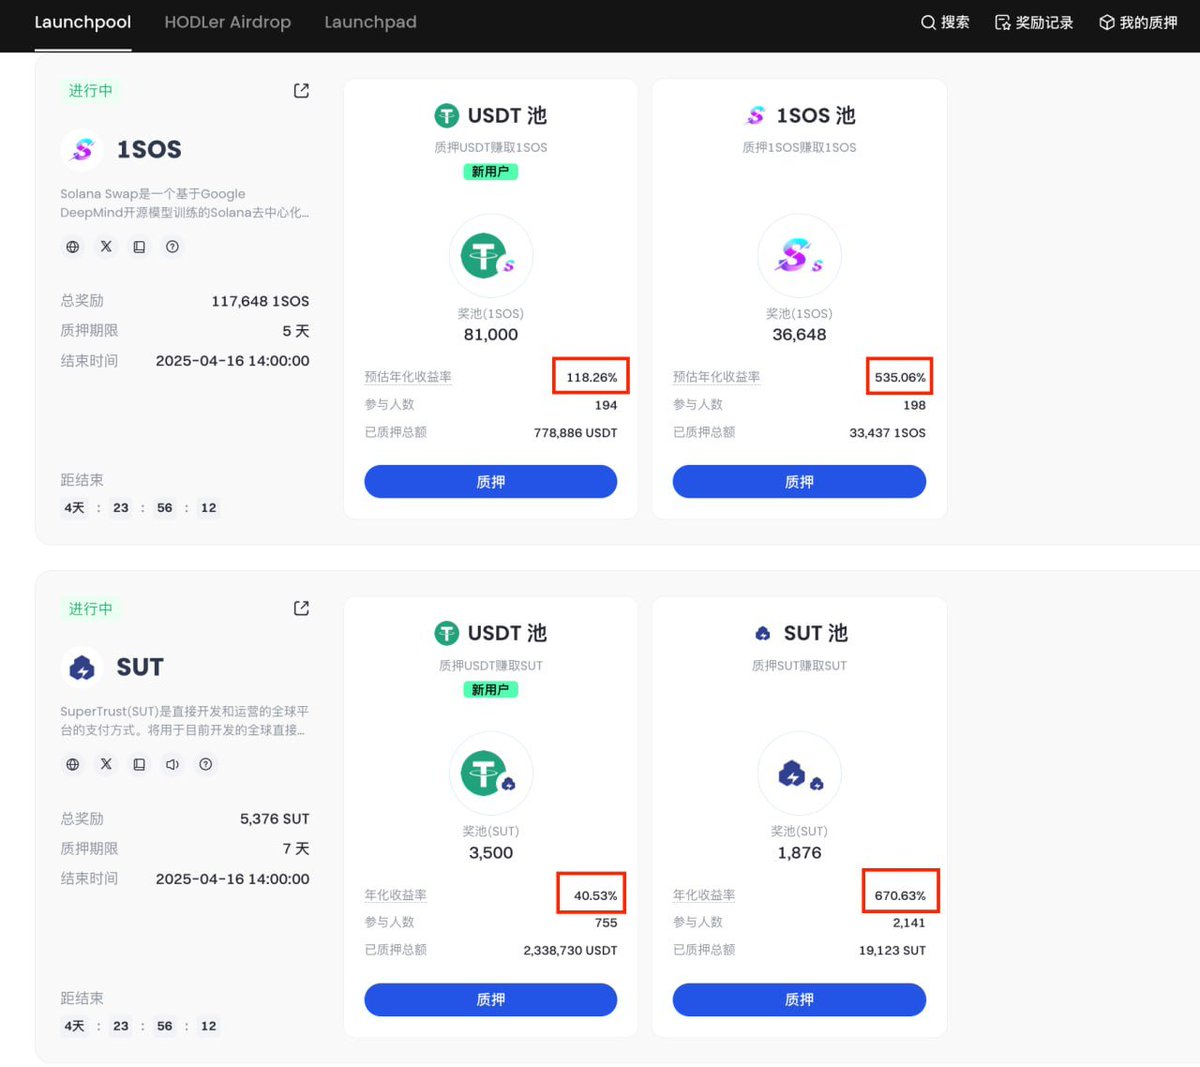Screen dimensions: 1200x1067
Task: Click the 535.06% yield value
Action: point(900,377)
